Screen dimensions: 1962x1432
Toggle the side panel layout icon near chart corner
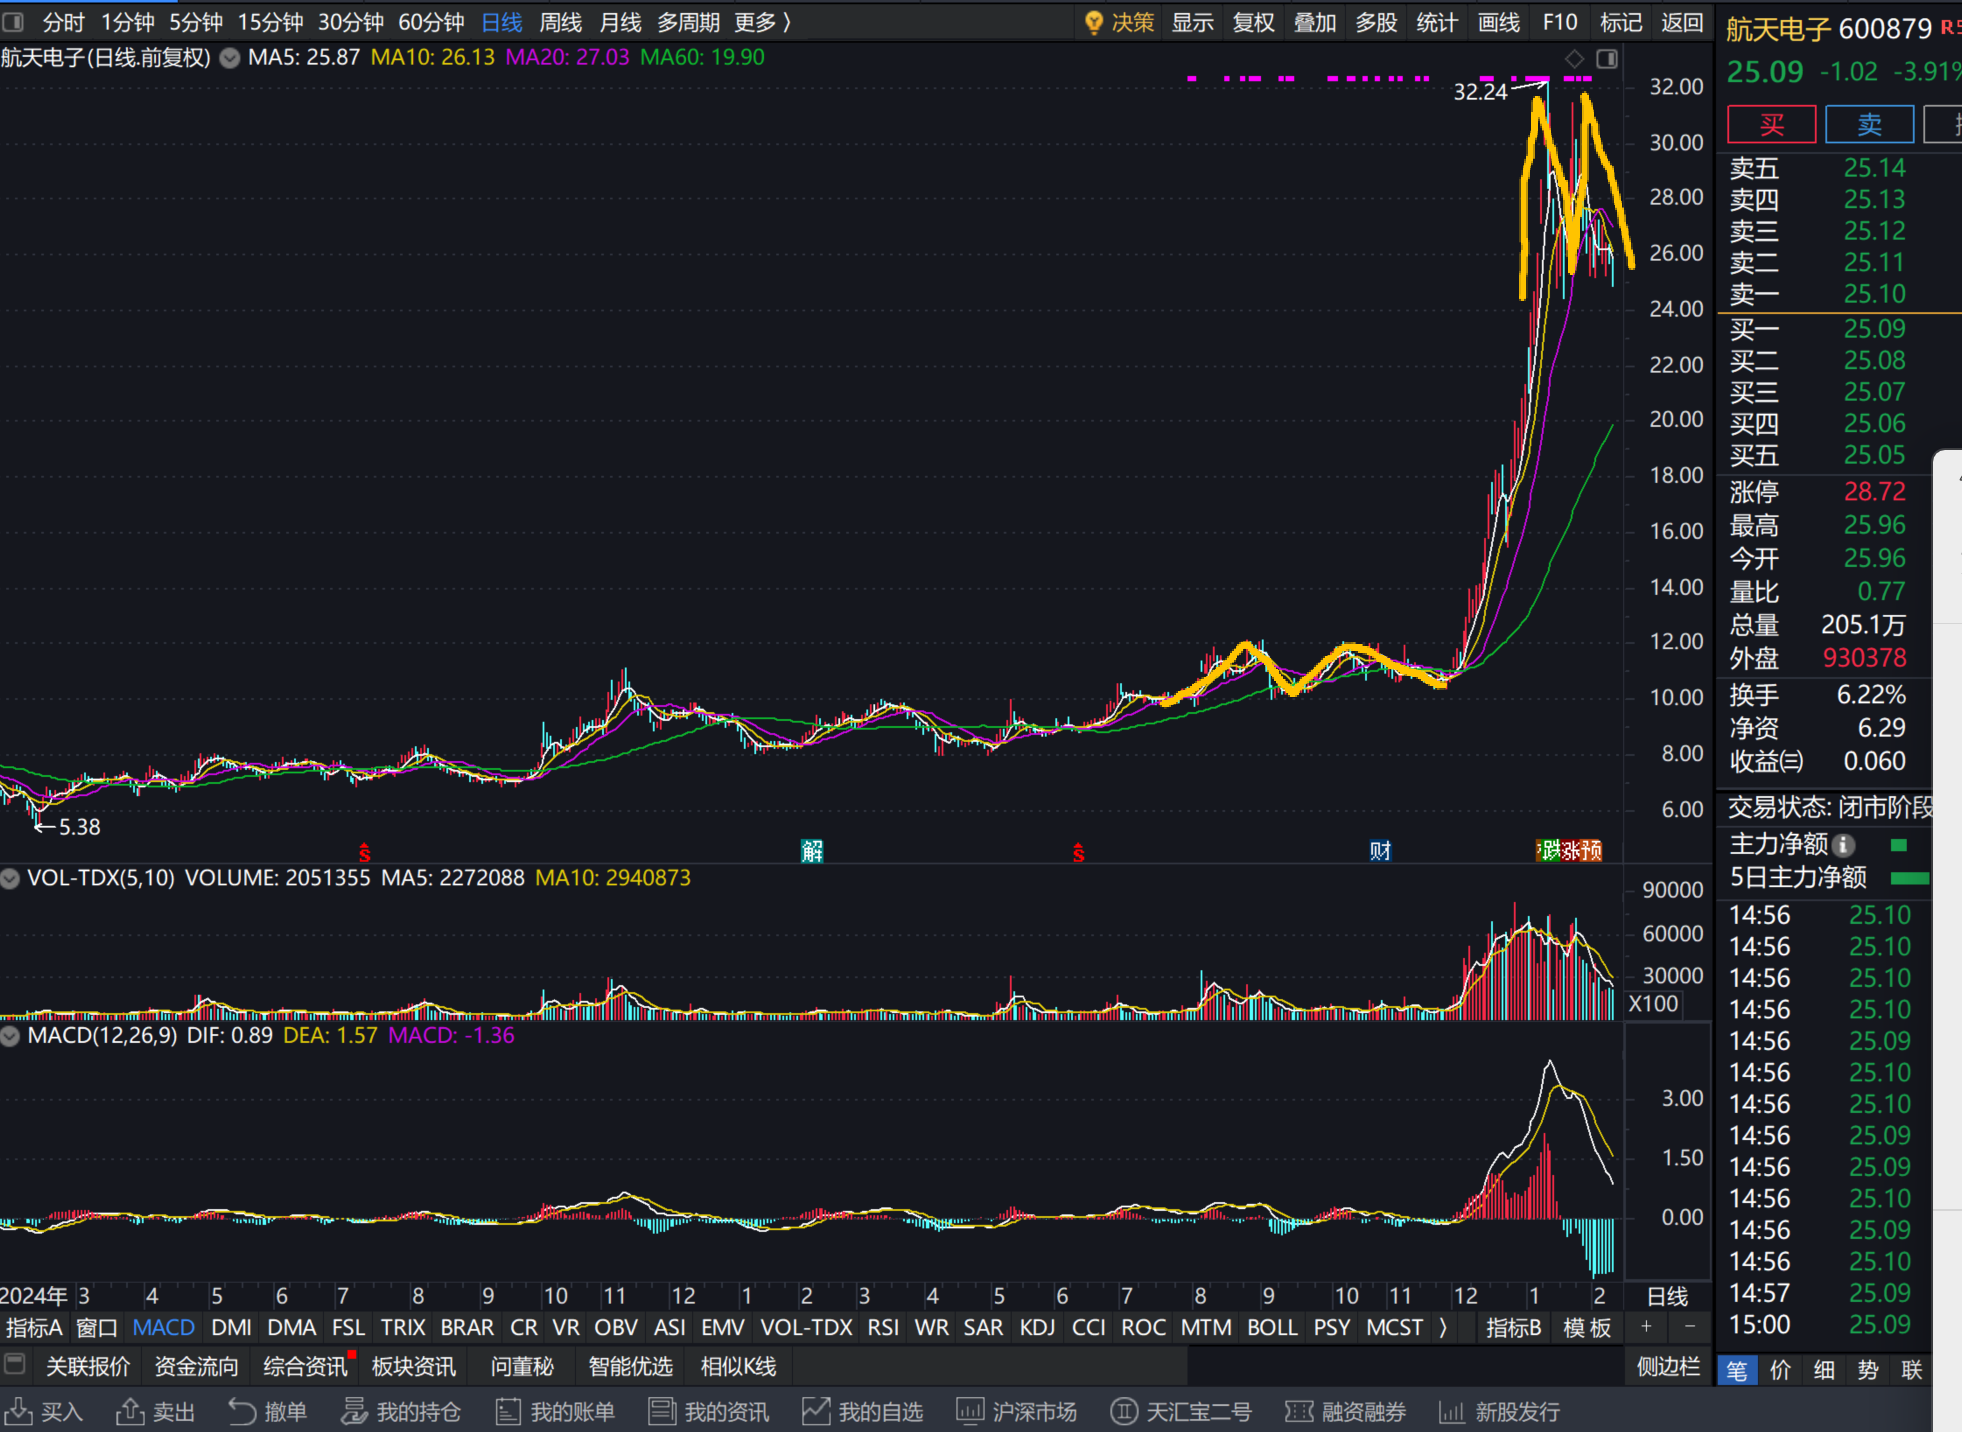pyautogui.click(x=1607, y=59)
